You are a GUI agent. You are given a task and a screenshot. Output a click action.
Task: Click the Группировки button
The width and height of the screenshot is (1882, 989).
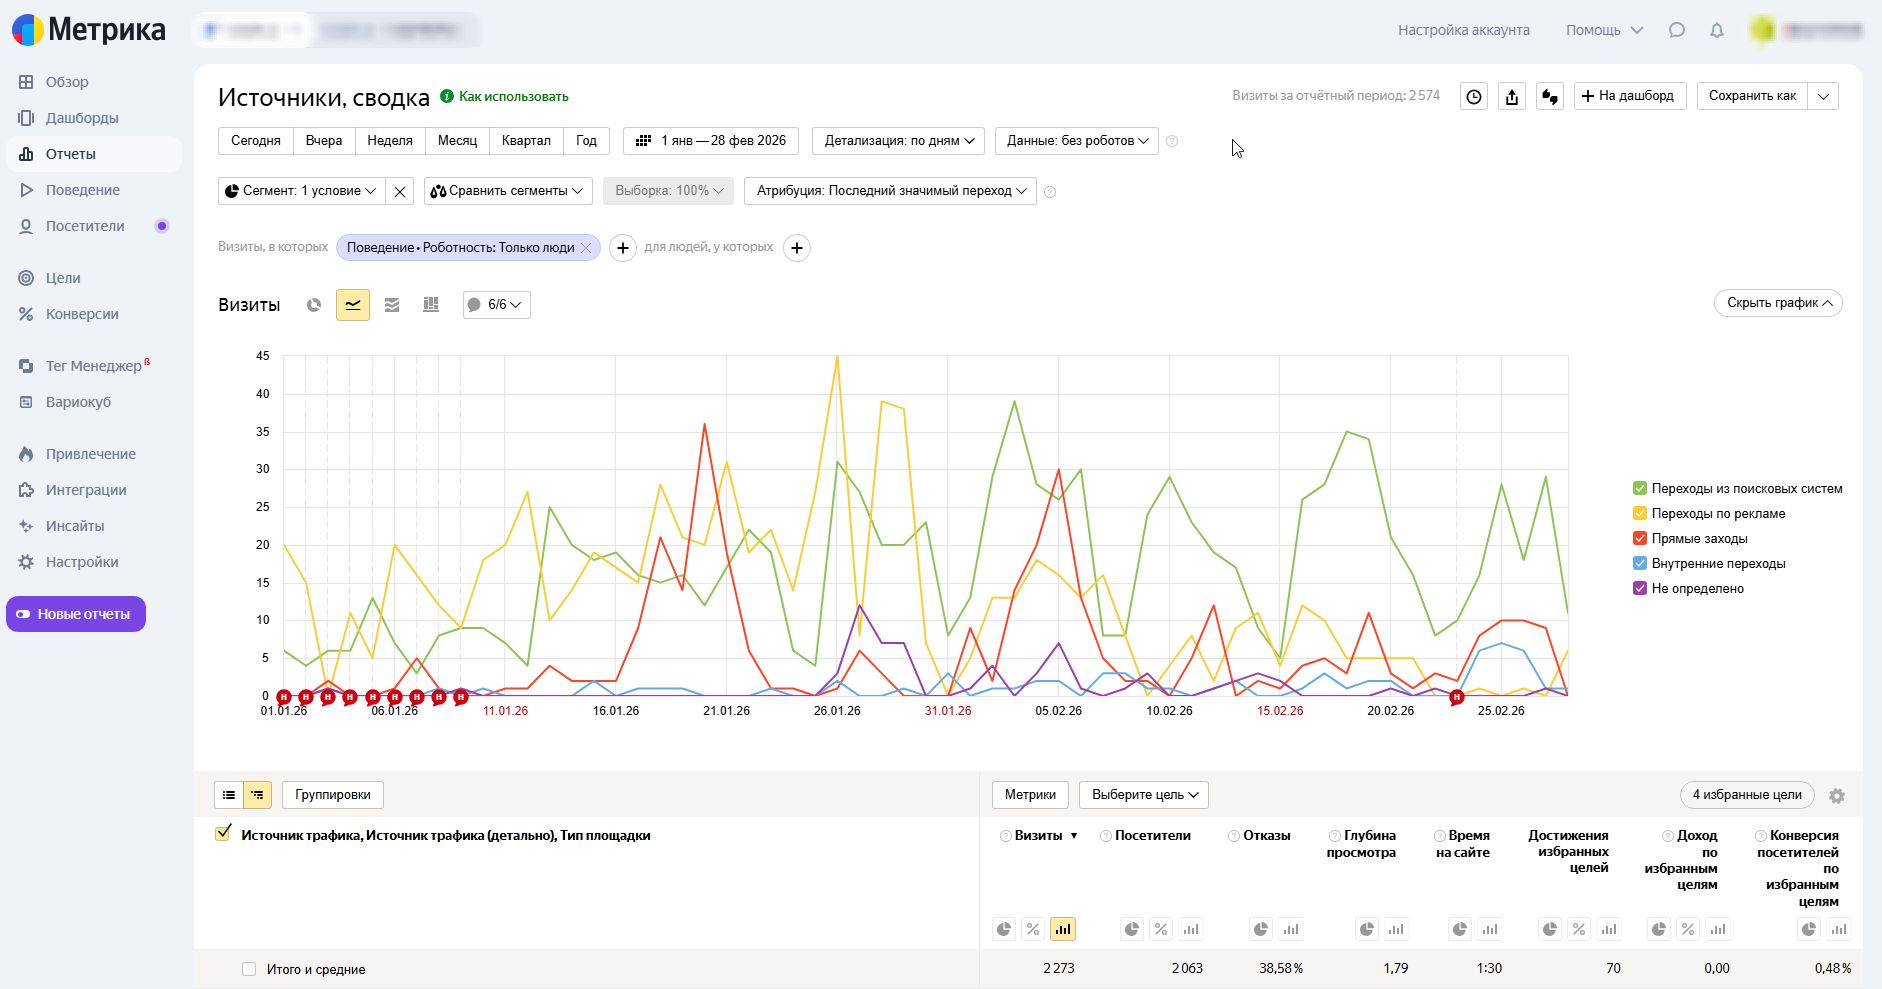coord(333,795)
